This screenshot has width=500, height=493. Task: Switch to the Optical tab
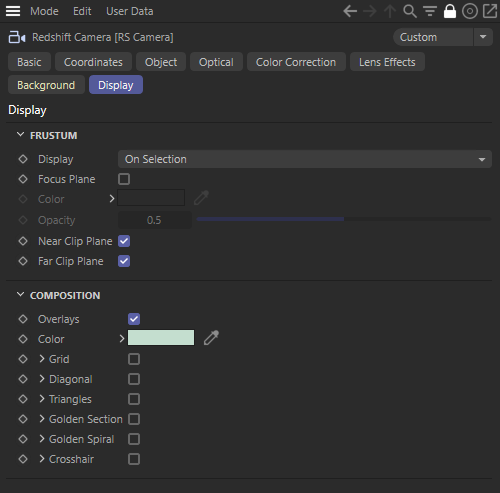click(x=216, y=62)
